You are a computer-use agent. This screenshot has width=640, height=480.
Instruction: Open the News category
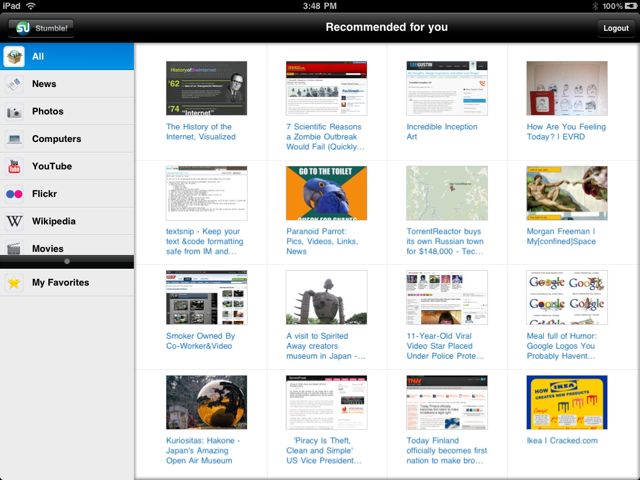tap(67, 84)
